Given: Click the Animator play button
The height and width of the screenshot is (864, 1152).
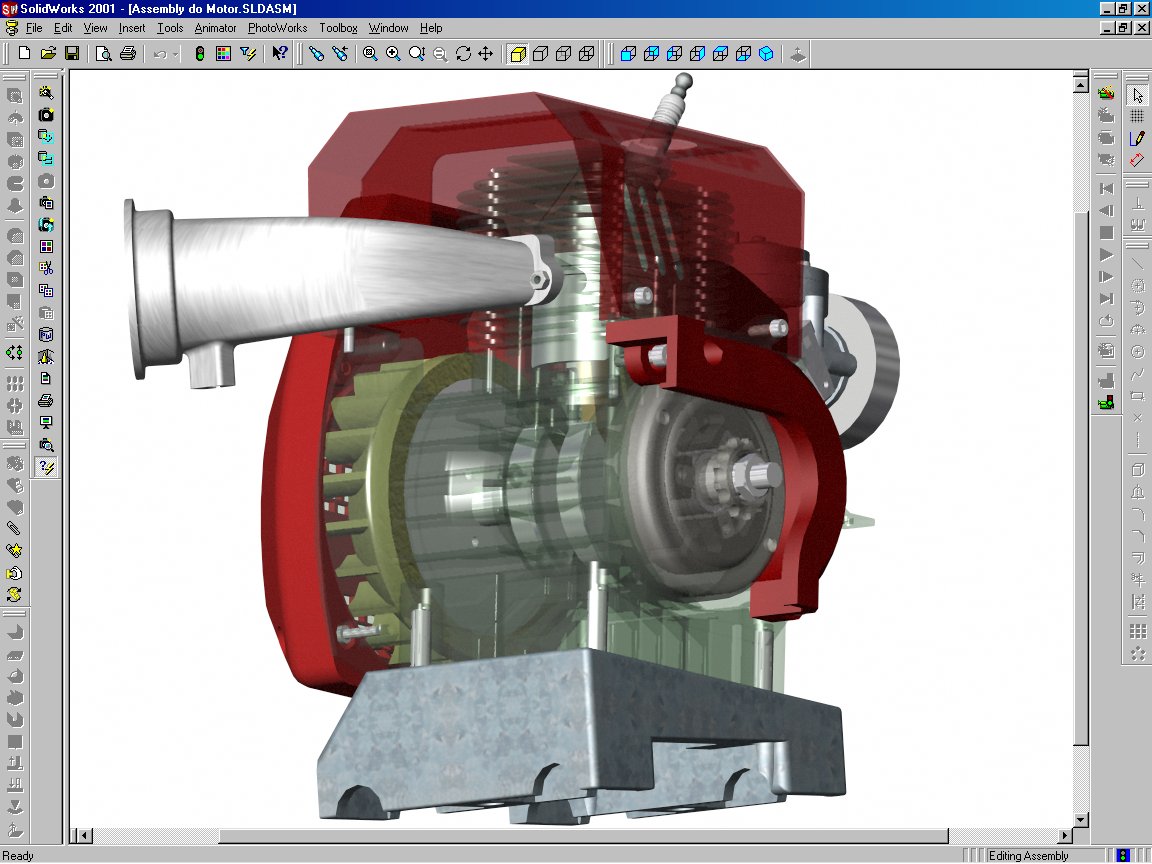Looking at the screenshot, I should 1106,255.
